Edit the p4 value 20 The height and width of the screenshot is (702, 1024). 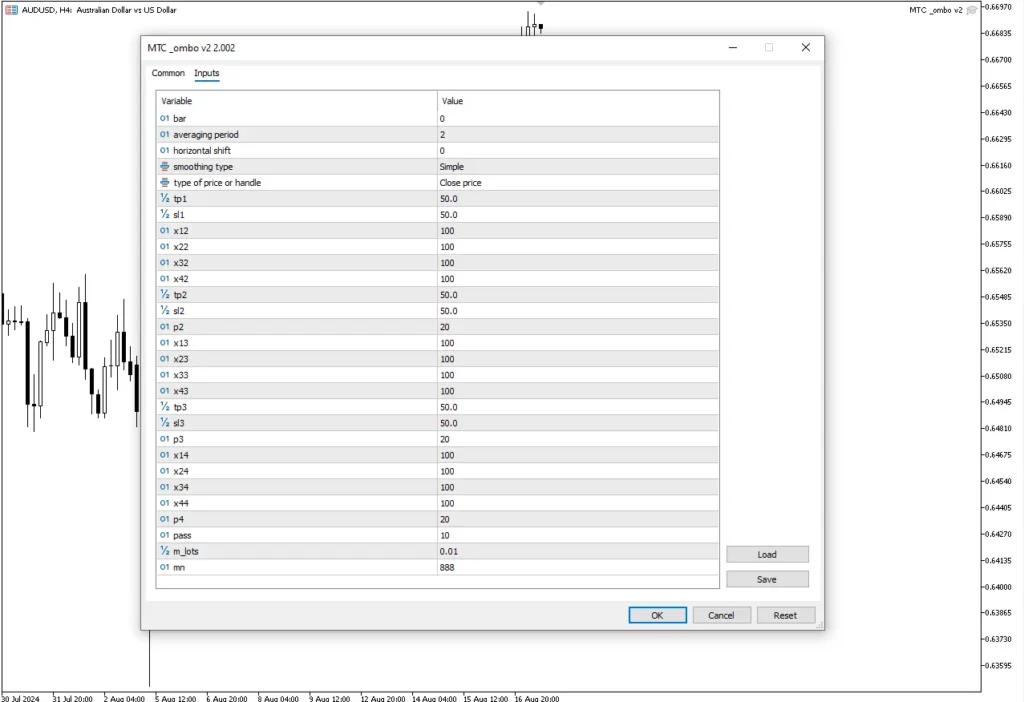pyautogui.click(x=578, y=519)
